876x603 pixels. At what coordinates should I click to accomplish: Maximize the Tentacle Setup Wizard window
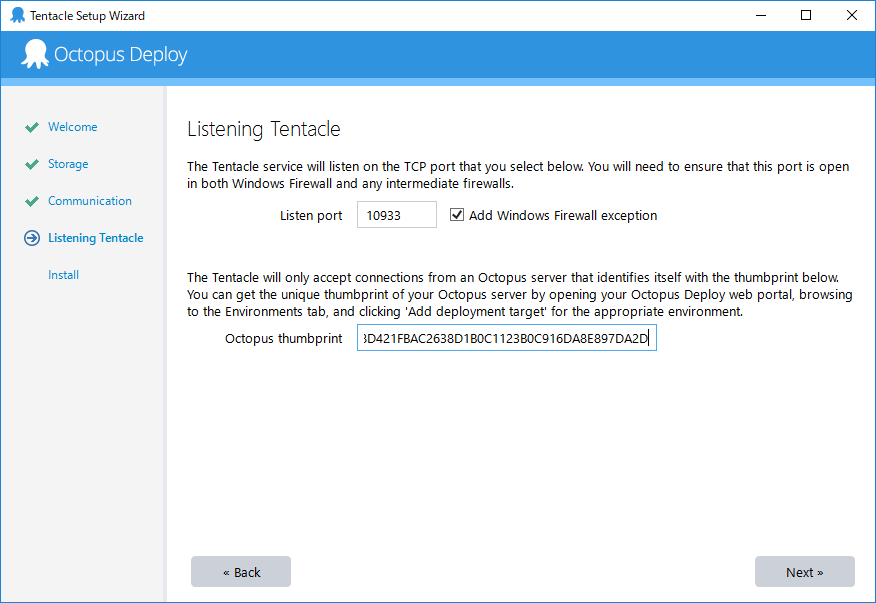tap(806, 15)
